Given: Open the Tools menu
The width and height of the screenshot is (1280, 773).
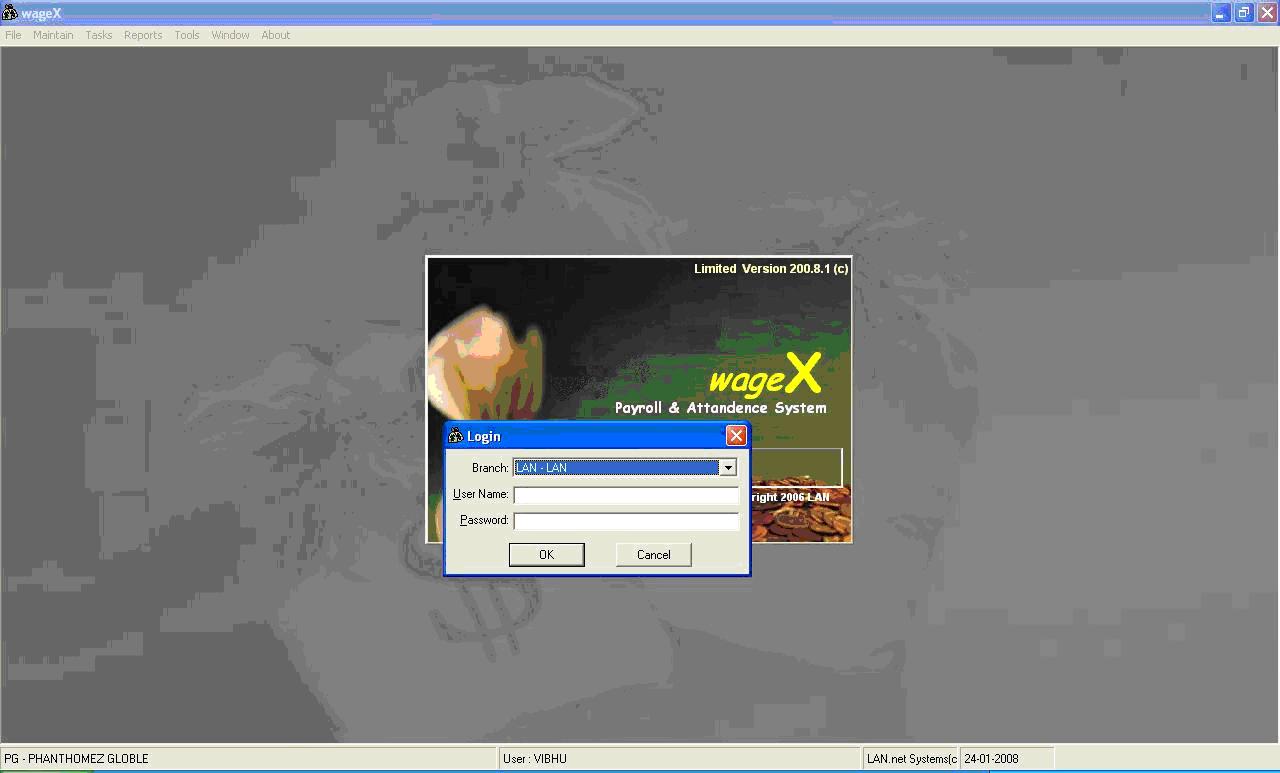Looking at the screenshot, I should click(187, 35).
